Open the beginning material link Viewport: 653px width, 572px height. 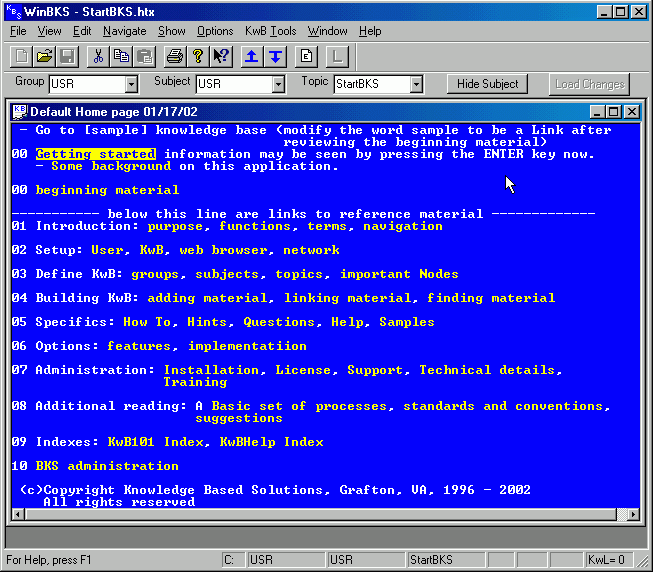(x=107, y=190)
